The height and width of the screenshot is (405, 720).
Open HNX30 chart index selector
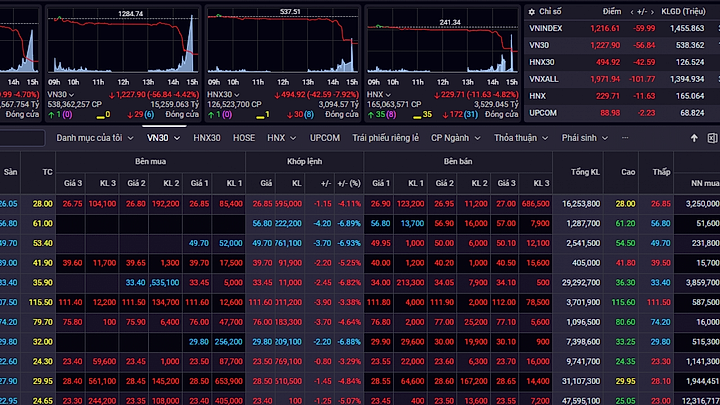click(223, 95)
